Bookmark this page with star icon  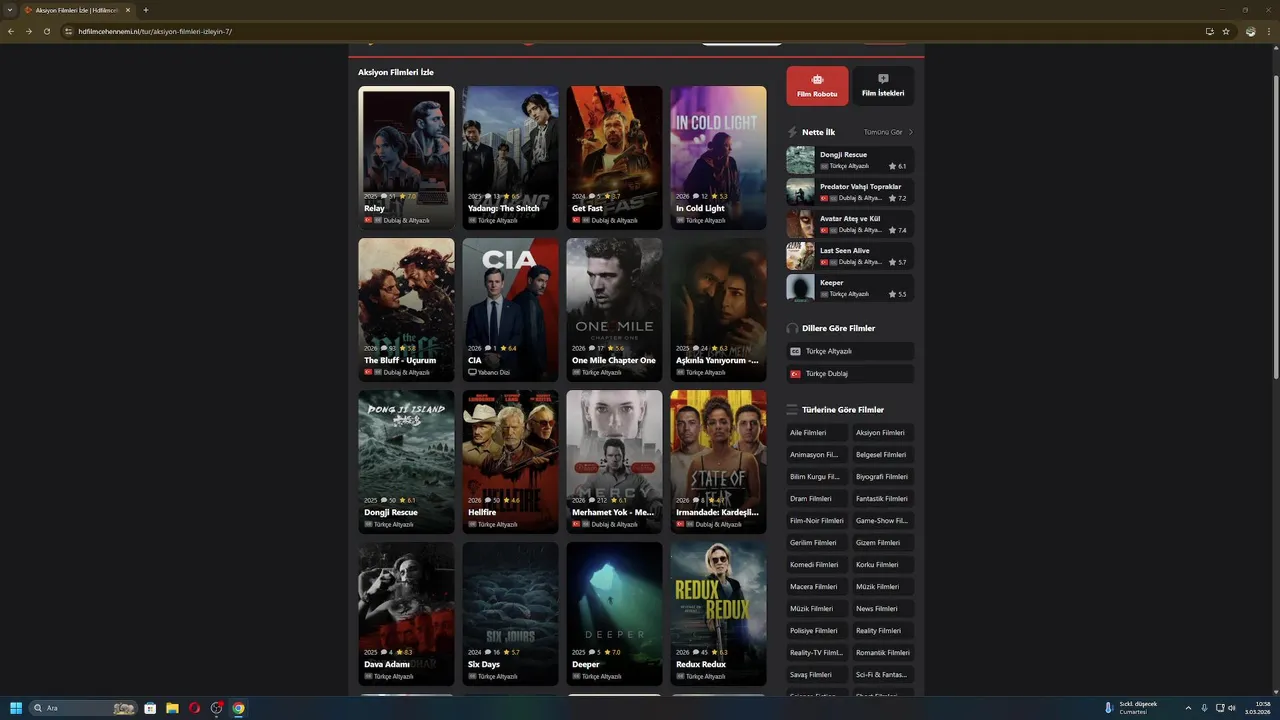pos(1226,31)
